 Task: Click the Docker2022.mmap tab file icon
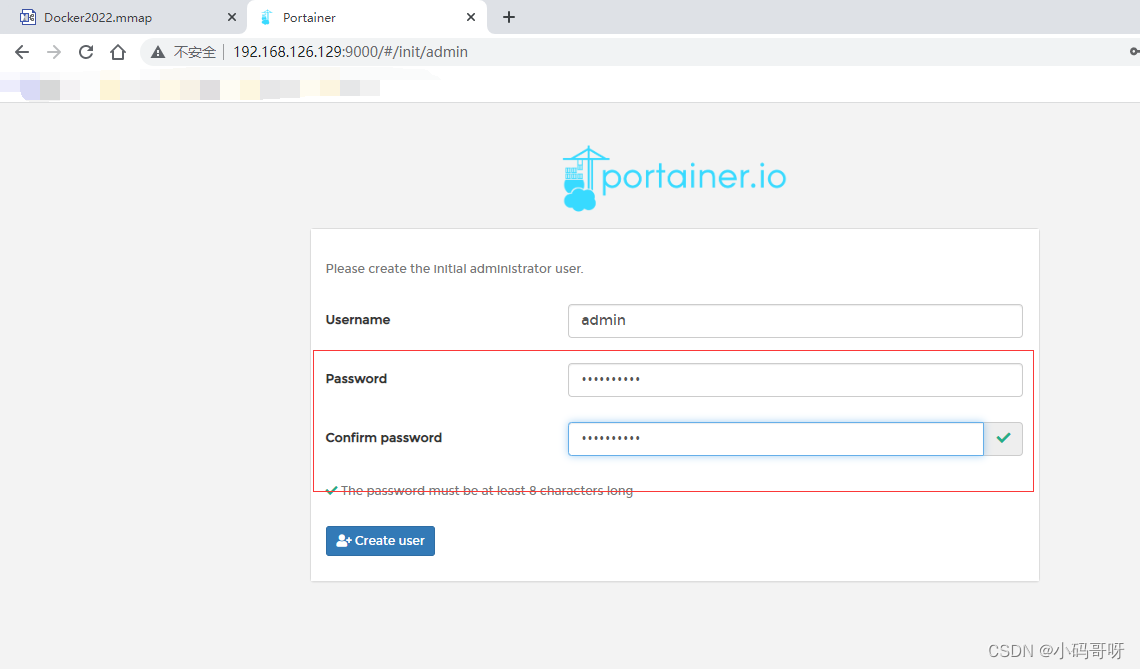28,17
